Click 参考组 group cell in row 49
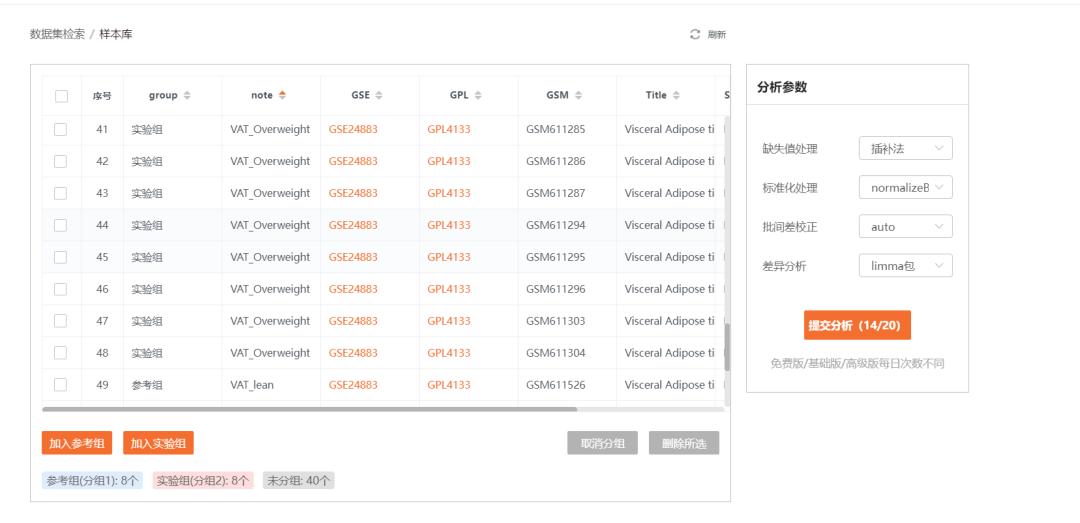Image resolution: width=1080 pixels, height=523 pixels. [x=147, y=384]
